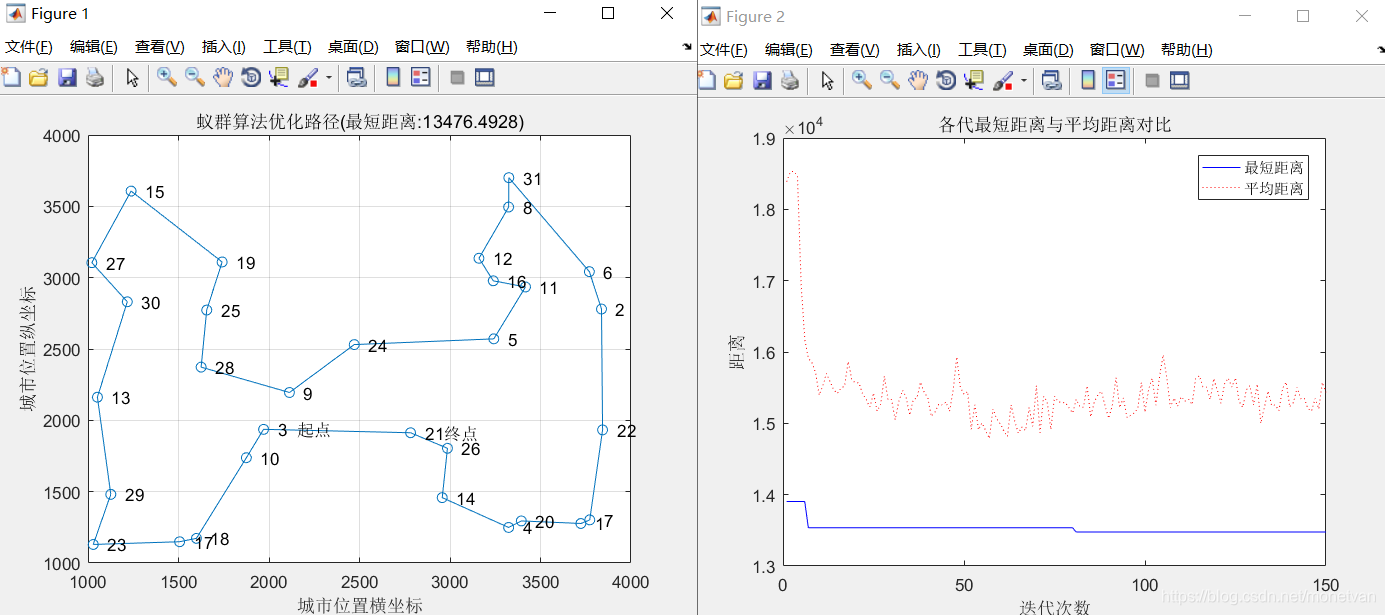Select Brush data tool in Figure 1
Image resolution: width=1385 pixels, height=615 pixels.
[x=307, y=77]
